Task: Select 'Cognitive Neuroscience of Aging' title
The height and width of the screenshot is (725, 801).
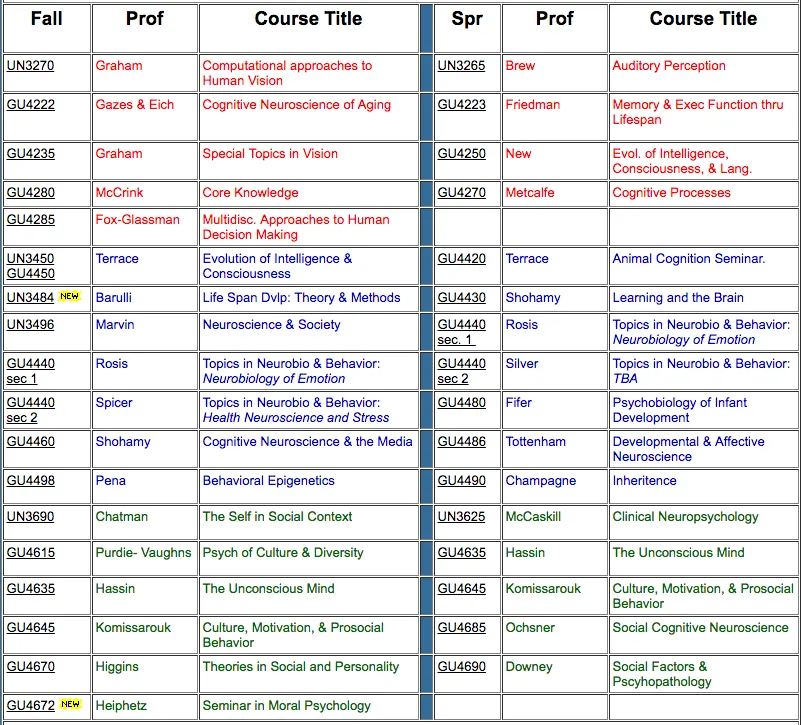Action: click(296, 105)
